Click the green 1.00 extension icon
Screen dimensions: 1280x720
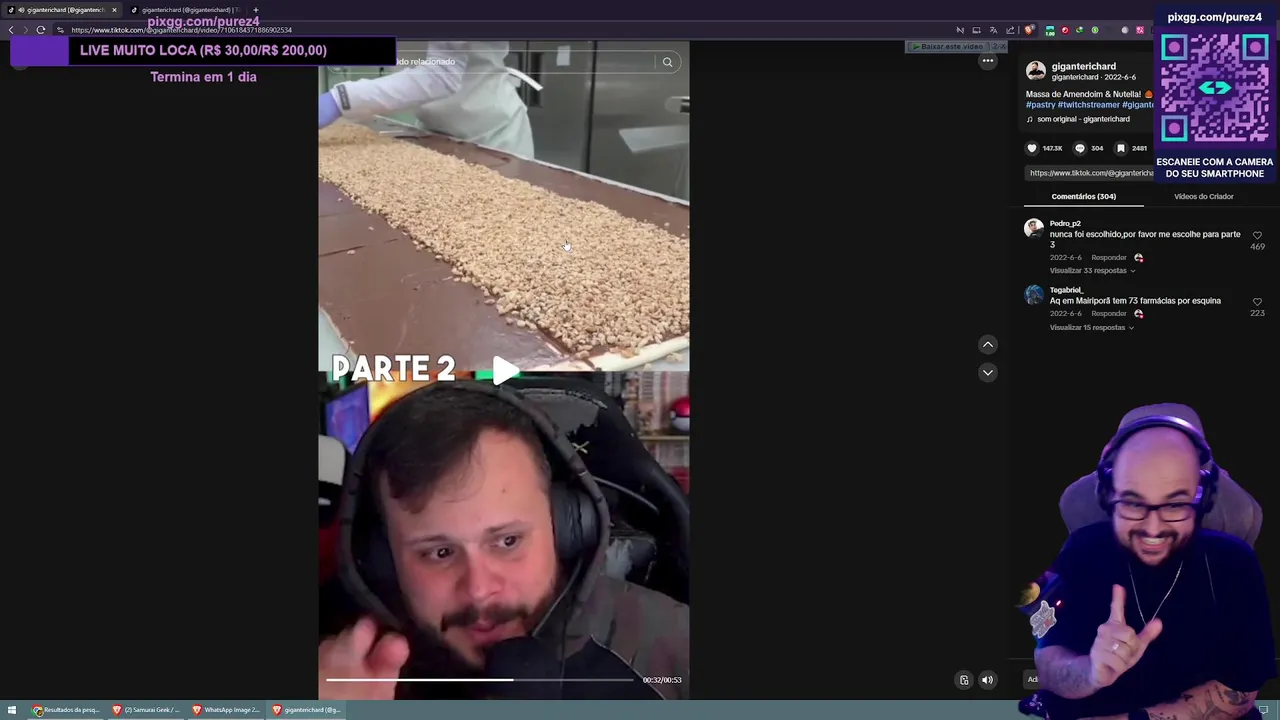[x=1049, y=30]
